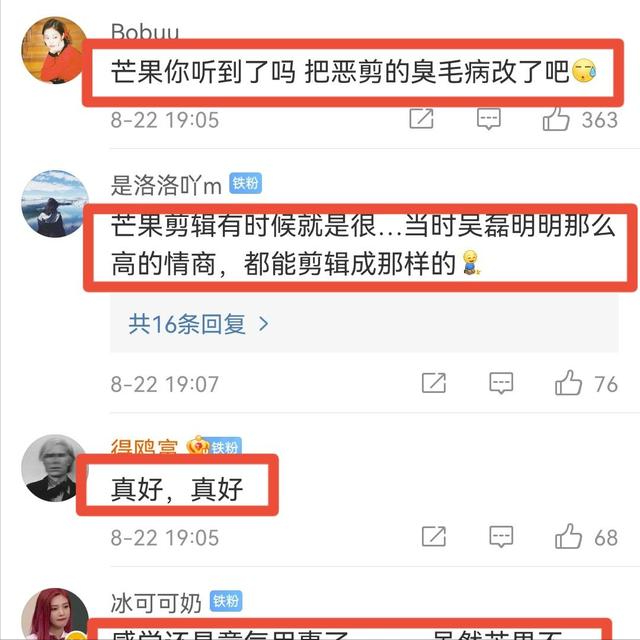Open reply bubble on 8-22 19:07 comment
Viewport: 640px width, 640px height.
(x=501, y=383)
